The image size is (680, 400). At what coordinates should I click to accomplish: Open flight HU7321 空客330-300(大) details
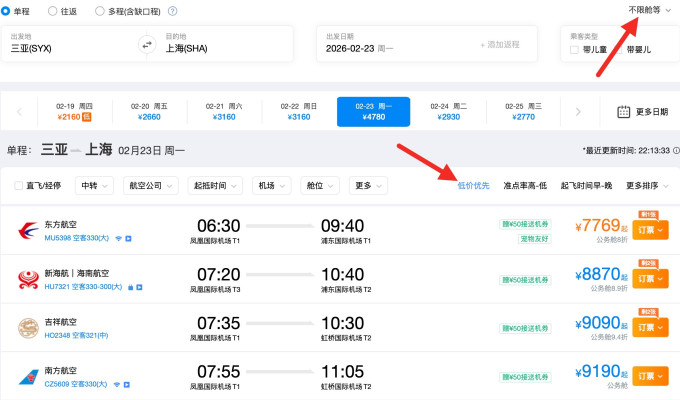[83, 287]
